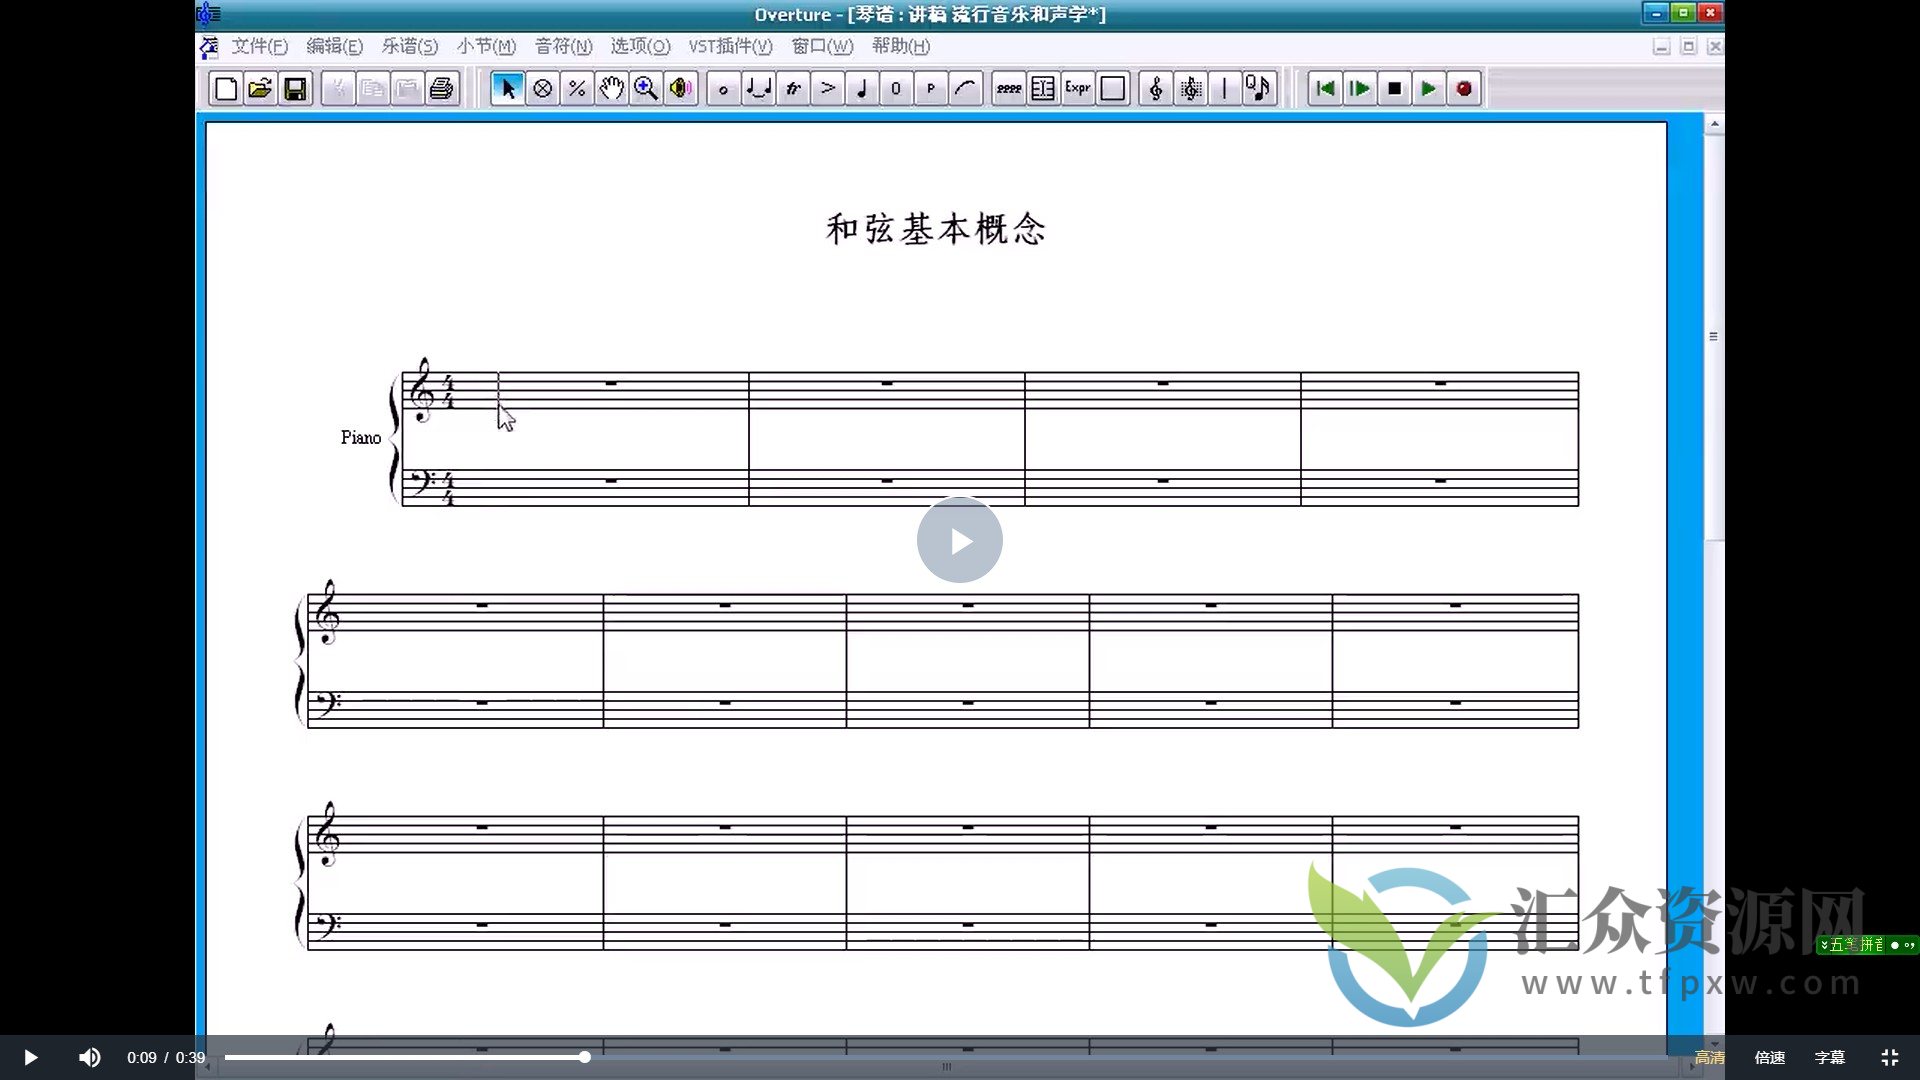Open the 乐谱(S) menu

409,46
